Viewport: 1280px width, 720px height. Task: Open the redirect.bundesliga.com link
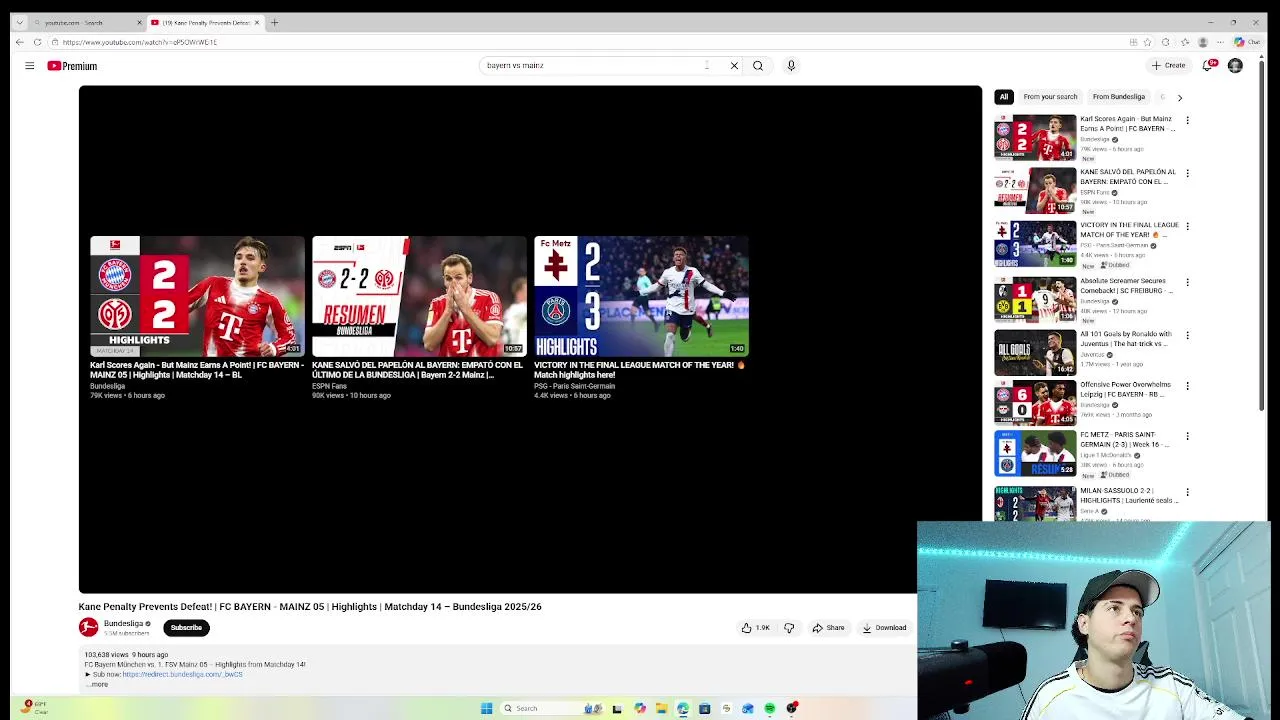182,674
